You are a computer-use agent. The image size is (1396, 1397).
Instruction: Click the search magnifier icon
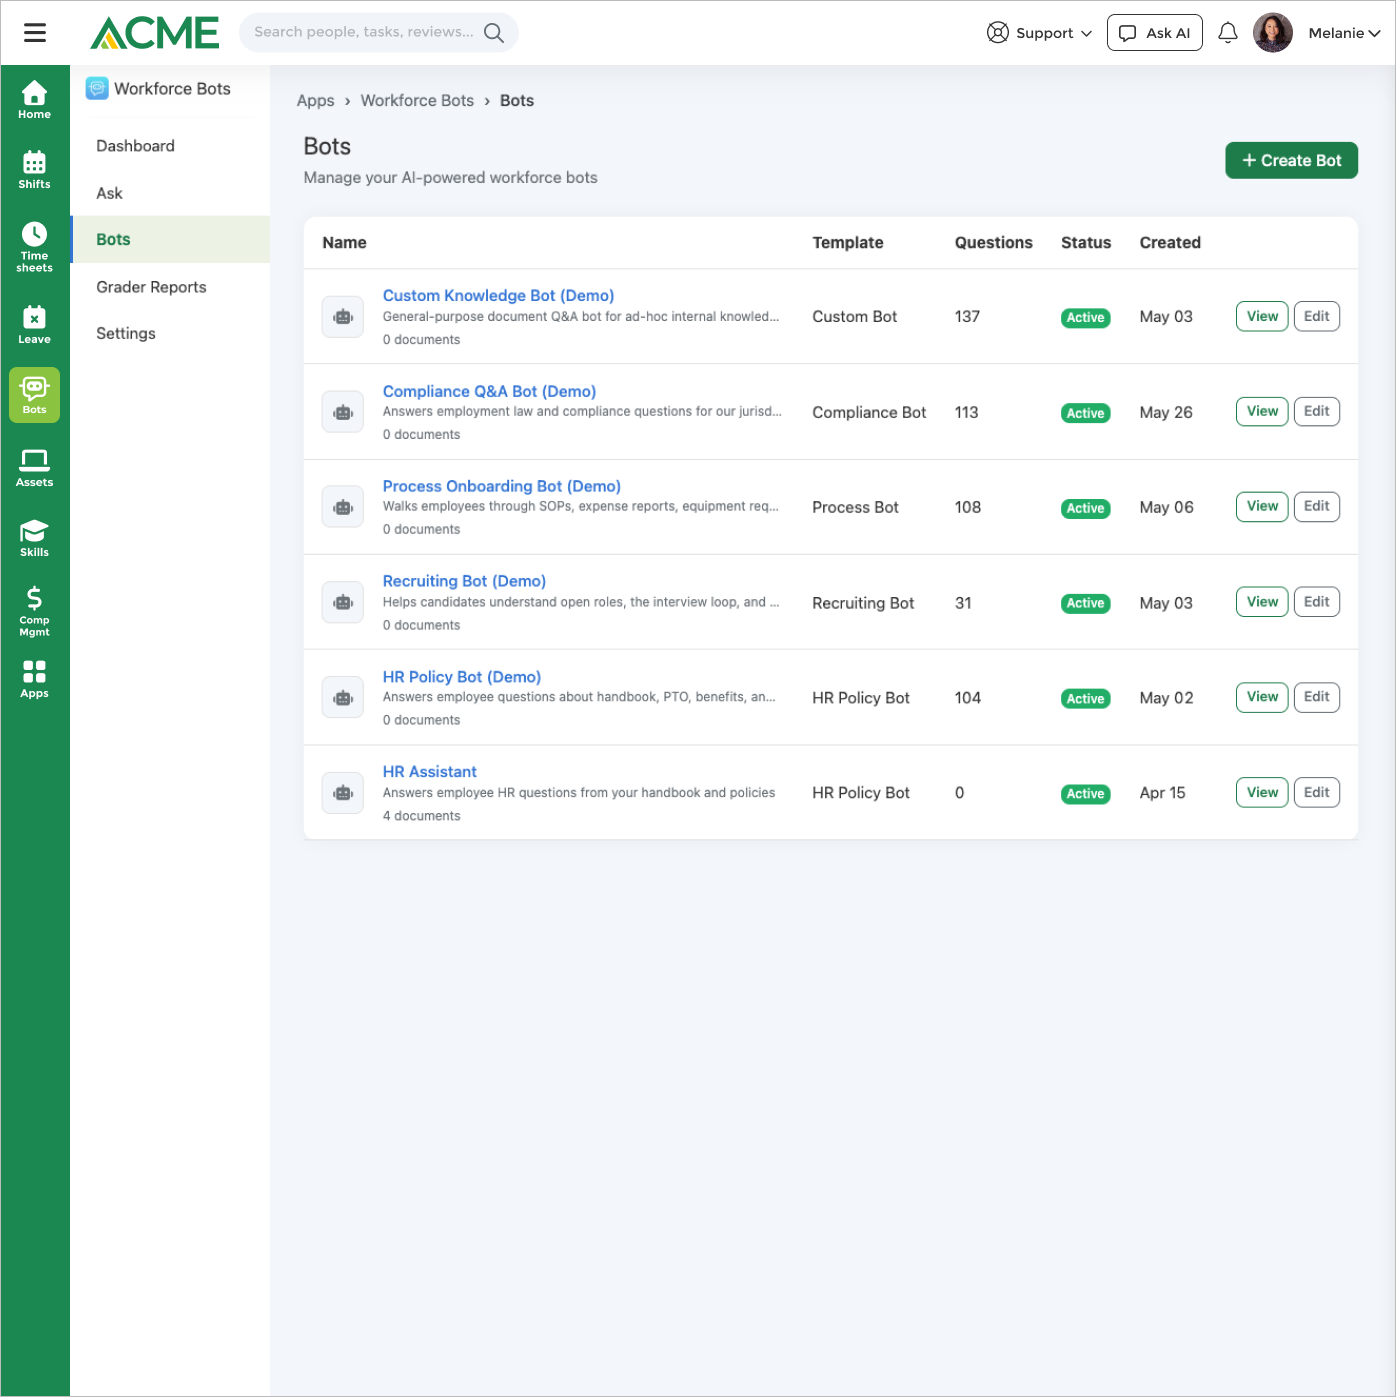coord(494,33)
